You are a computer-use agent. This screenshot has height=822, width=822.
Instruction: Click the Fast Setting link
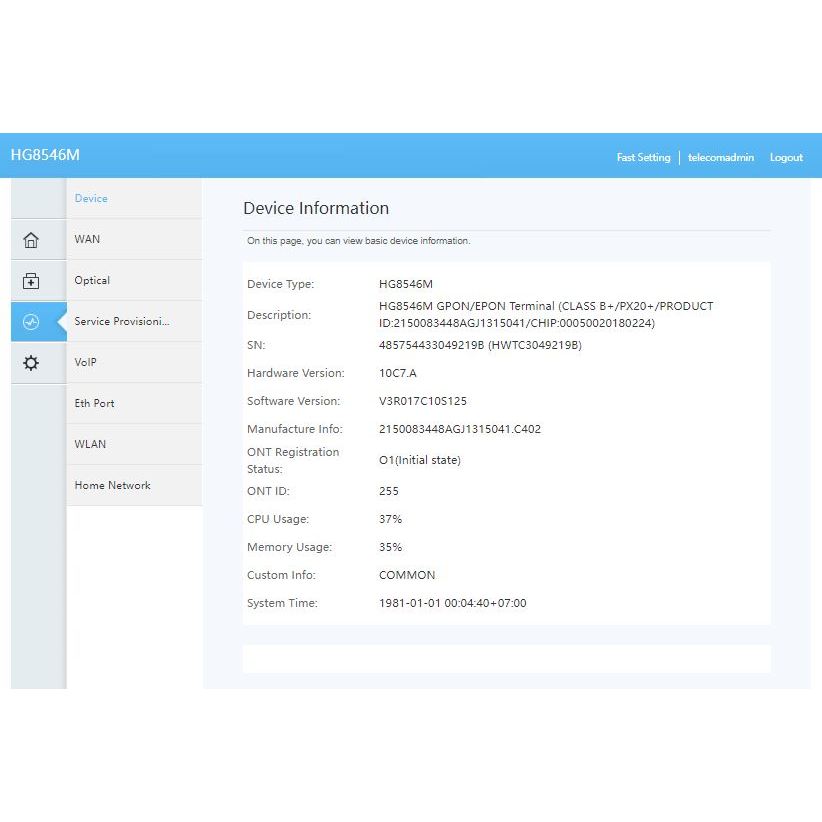tap(643, 158)
